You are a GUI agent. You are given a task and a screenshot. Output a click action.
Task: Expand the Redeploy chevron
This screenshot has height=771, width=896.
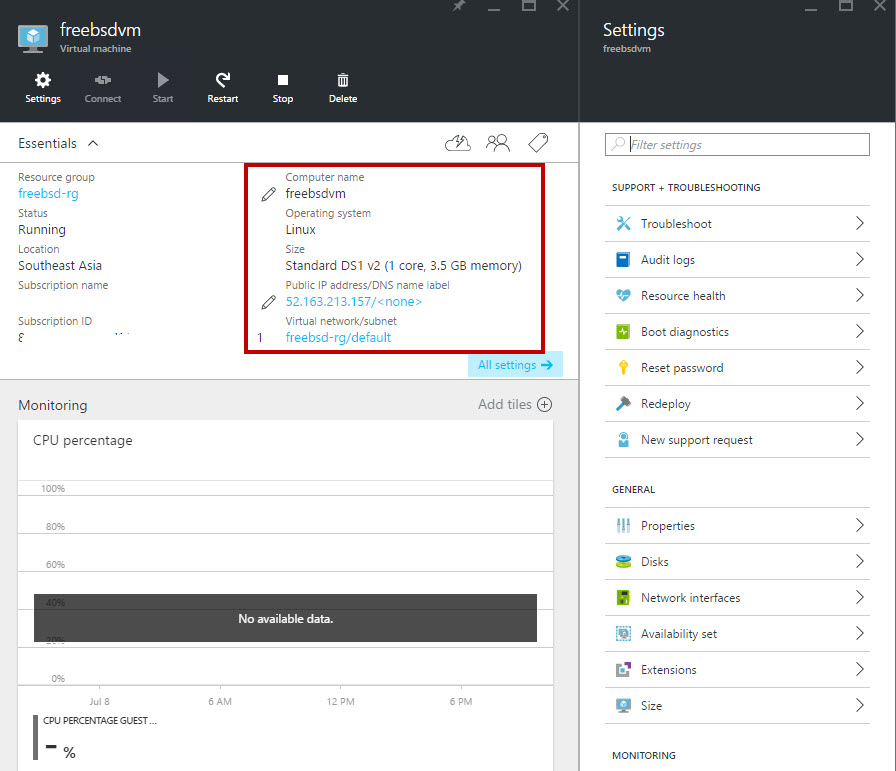coord(859,404)
